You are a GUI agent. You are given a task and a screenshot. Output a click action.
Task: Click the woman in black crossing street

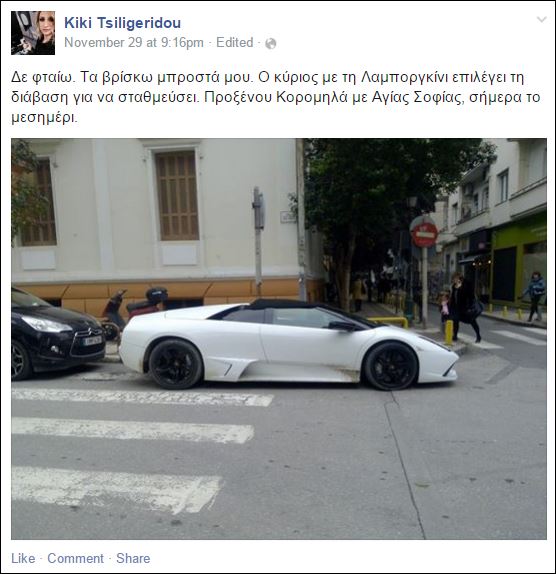click(x=464, y=307)
